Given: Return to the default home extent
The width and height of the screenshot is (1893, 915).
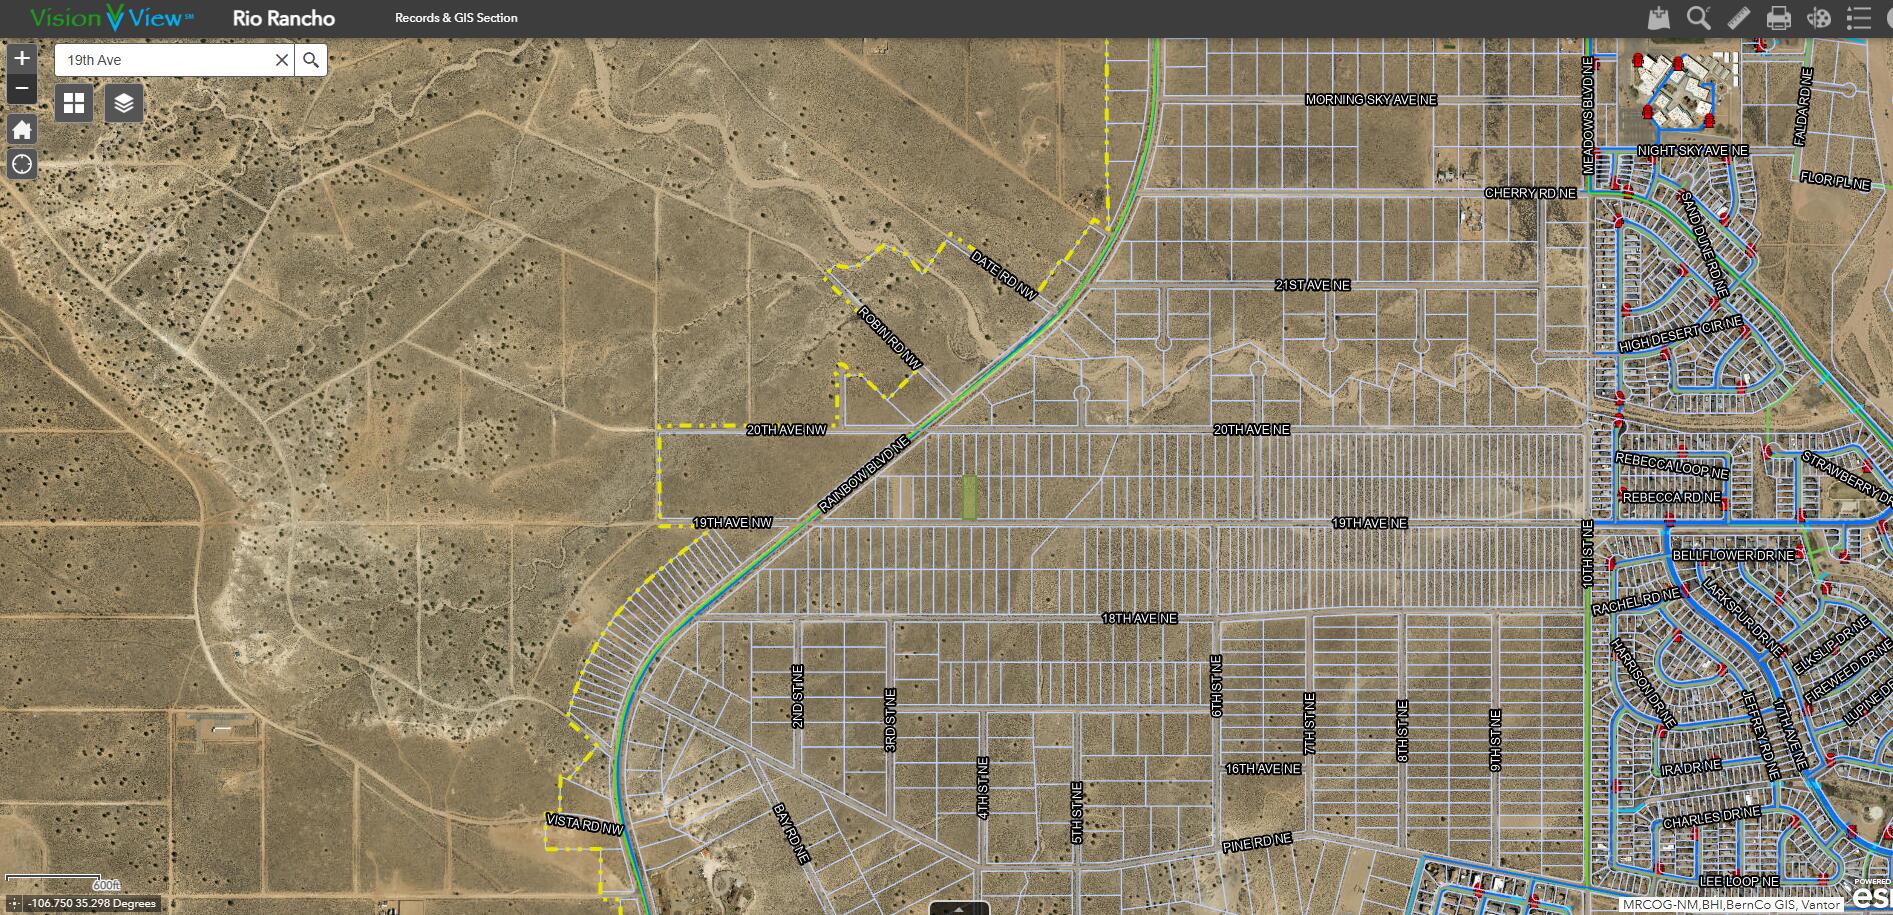Looking at the screenshot, I should tap(22, 130).
